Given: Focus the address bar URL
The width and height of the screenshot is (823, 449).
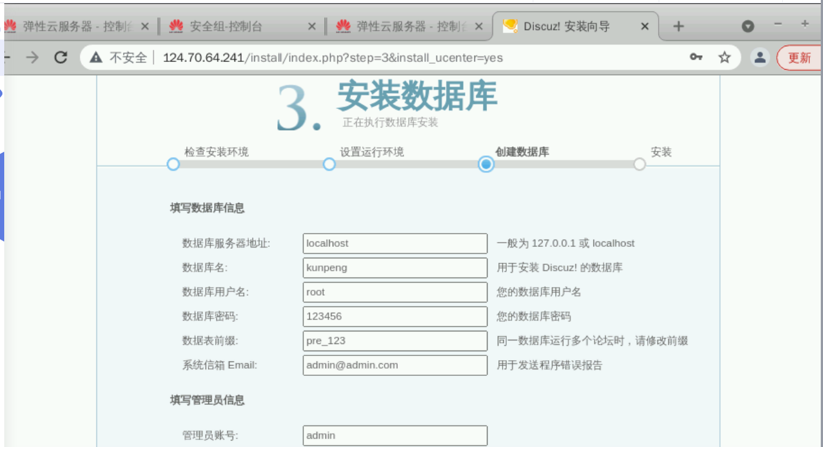Looking at the screenshot, I should [x=400, y=58].
